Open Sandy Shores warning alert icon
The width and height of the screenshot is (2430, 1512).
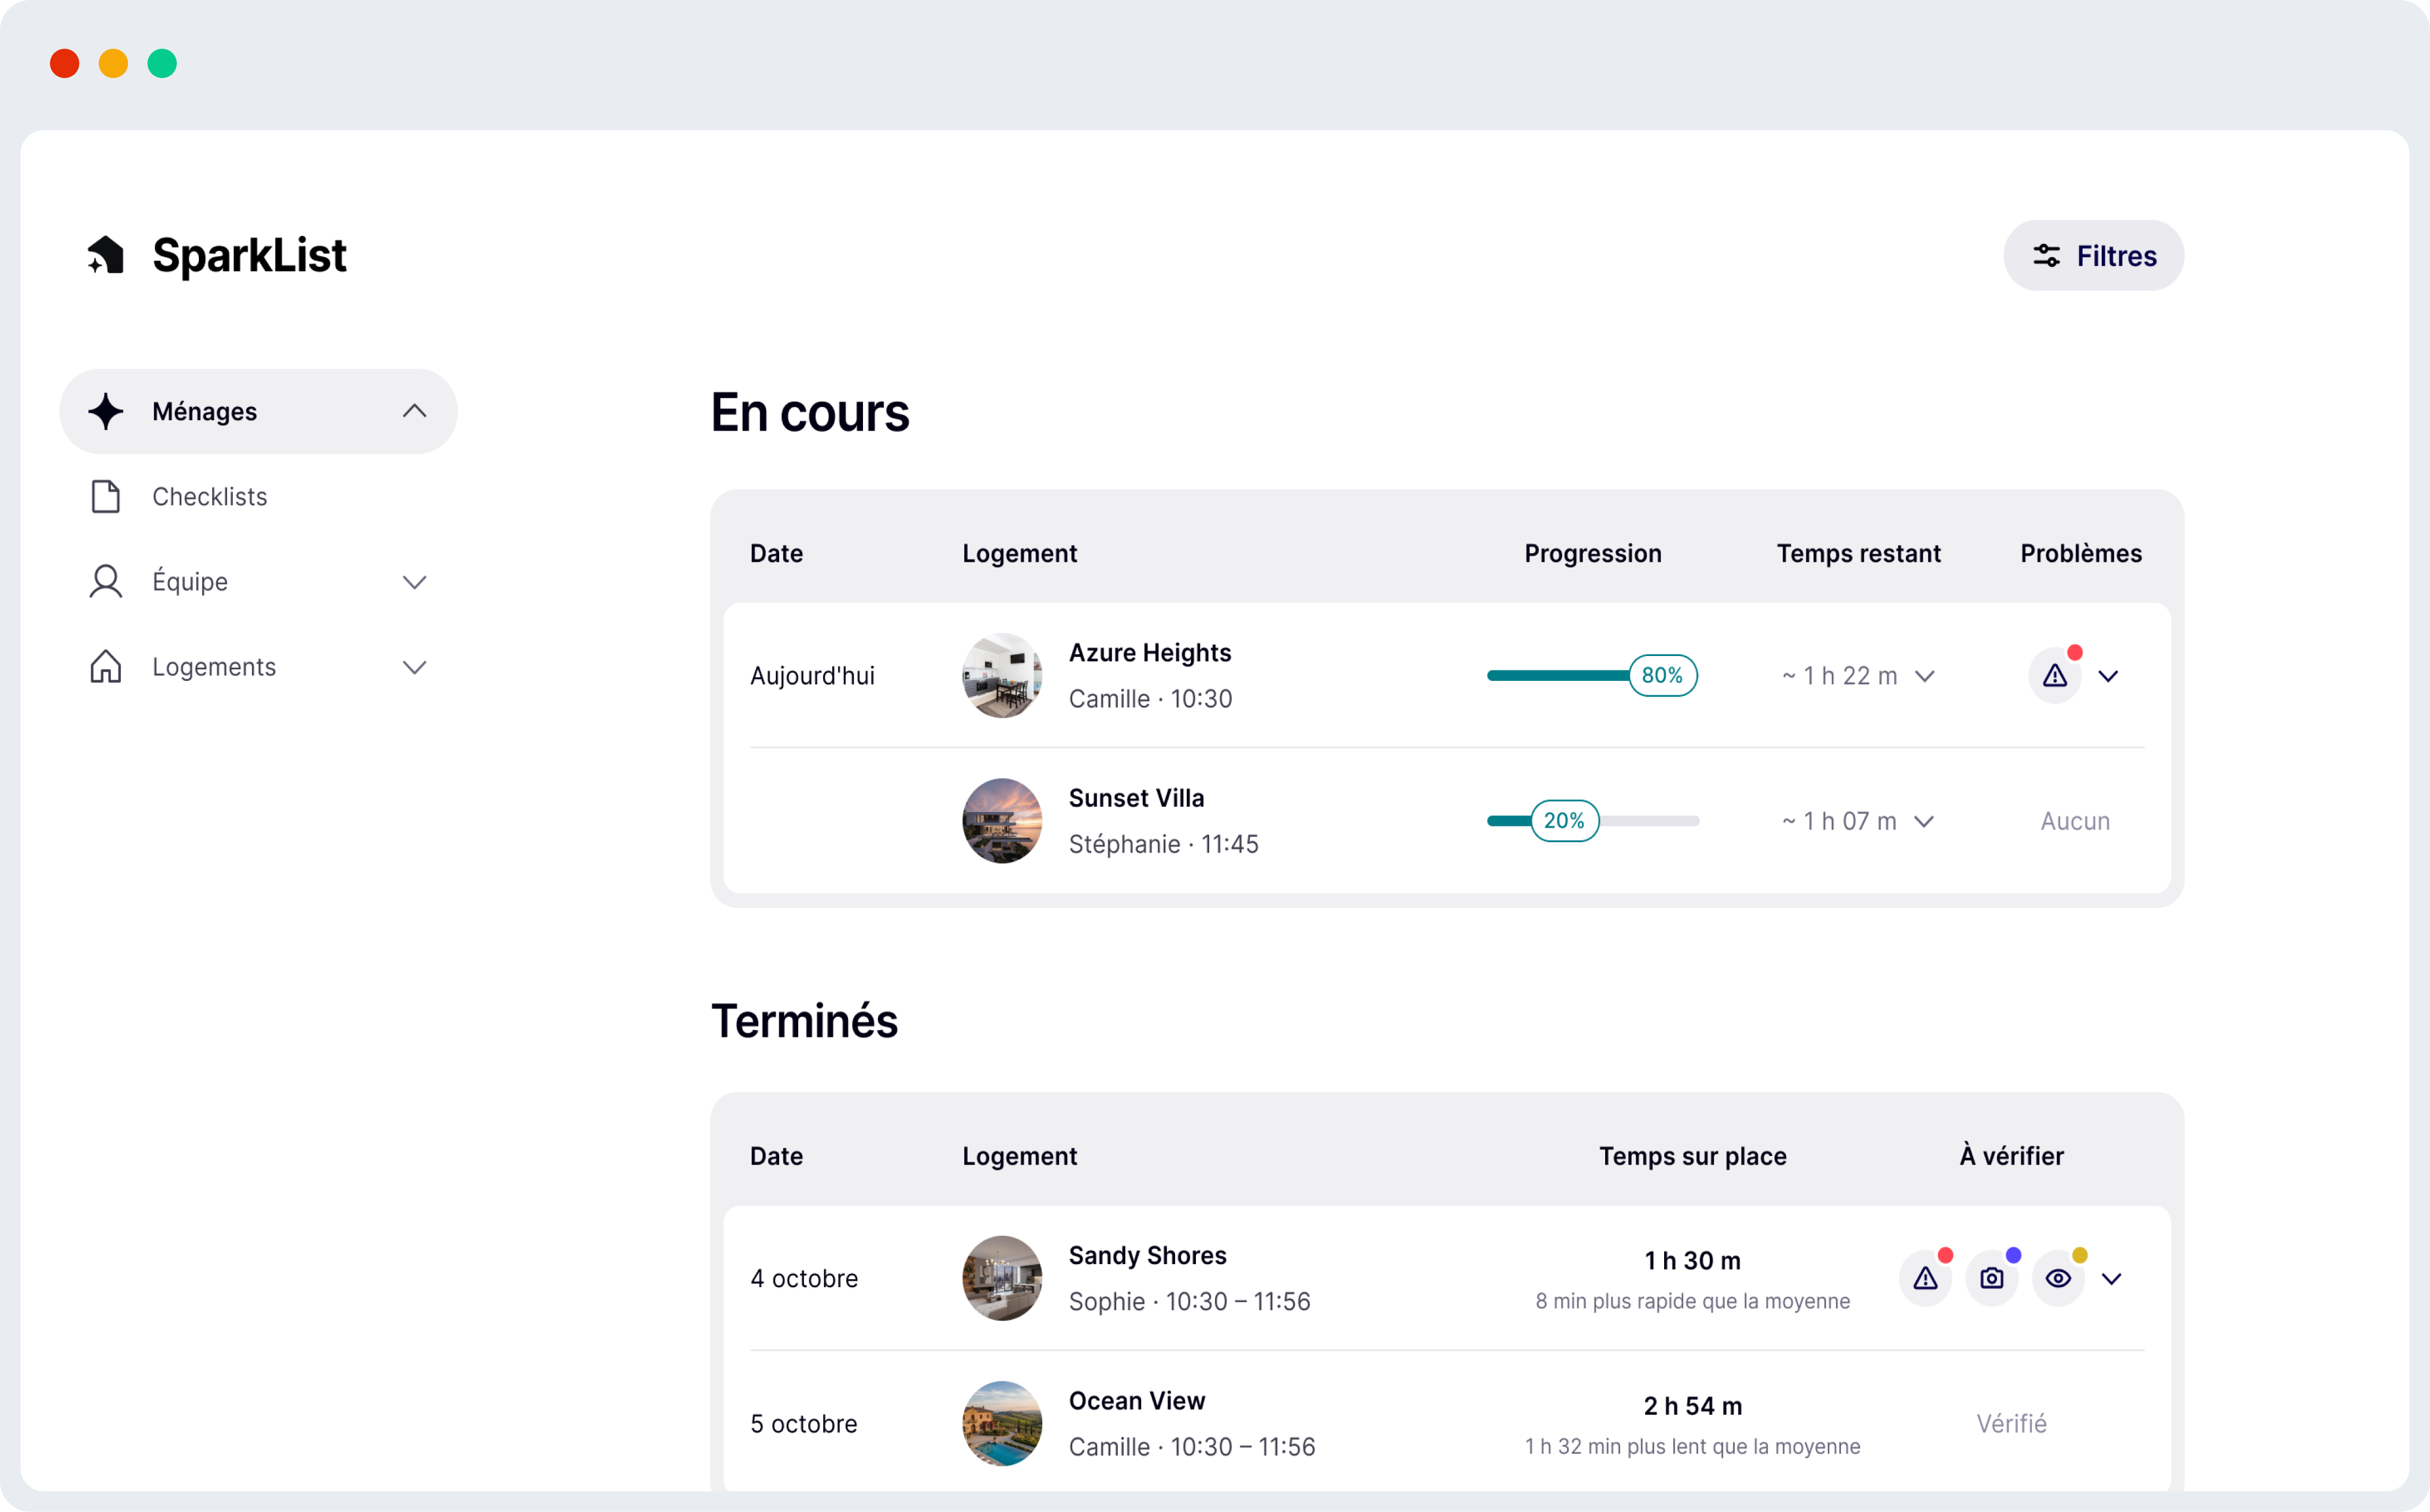tap(1926, 1278)
